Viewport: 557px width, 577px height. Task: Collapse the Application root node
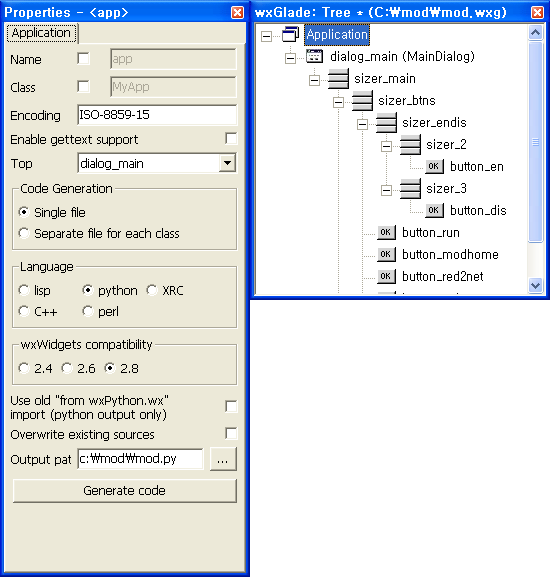[x=266, y=36]
